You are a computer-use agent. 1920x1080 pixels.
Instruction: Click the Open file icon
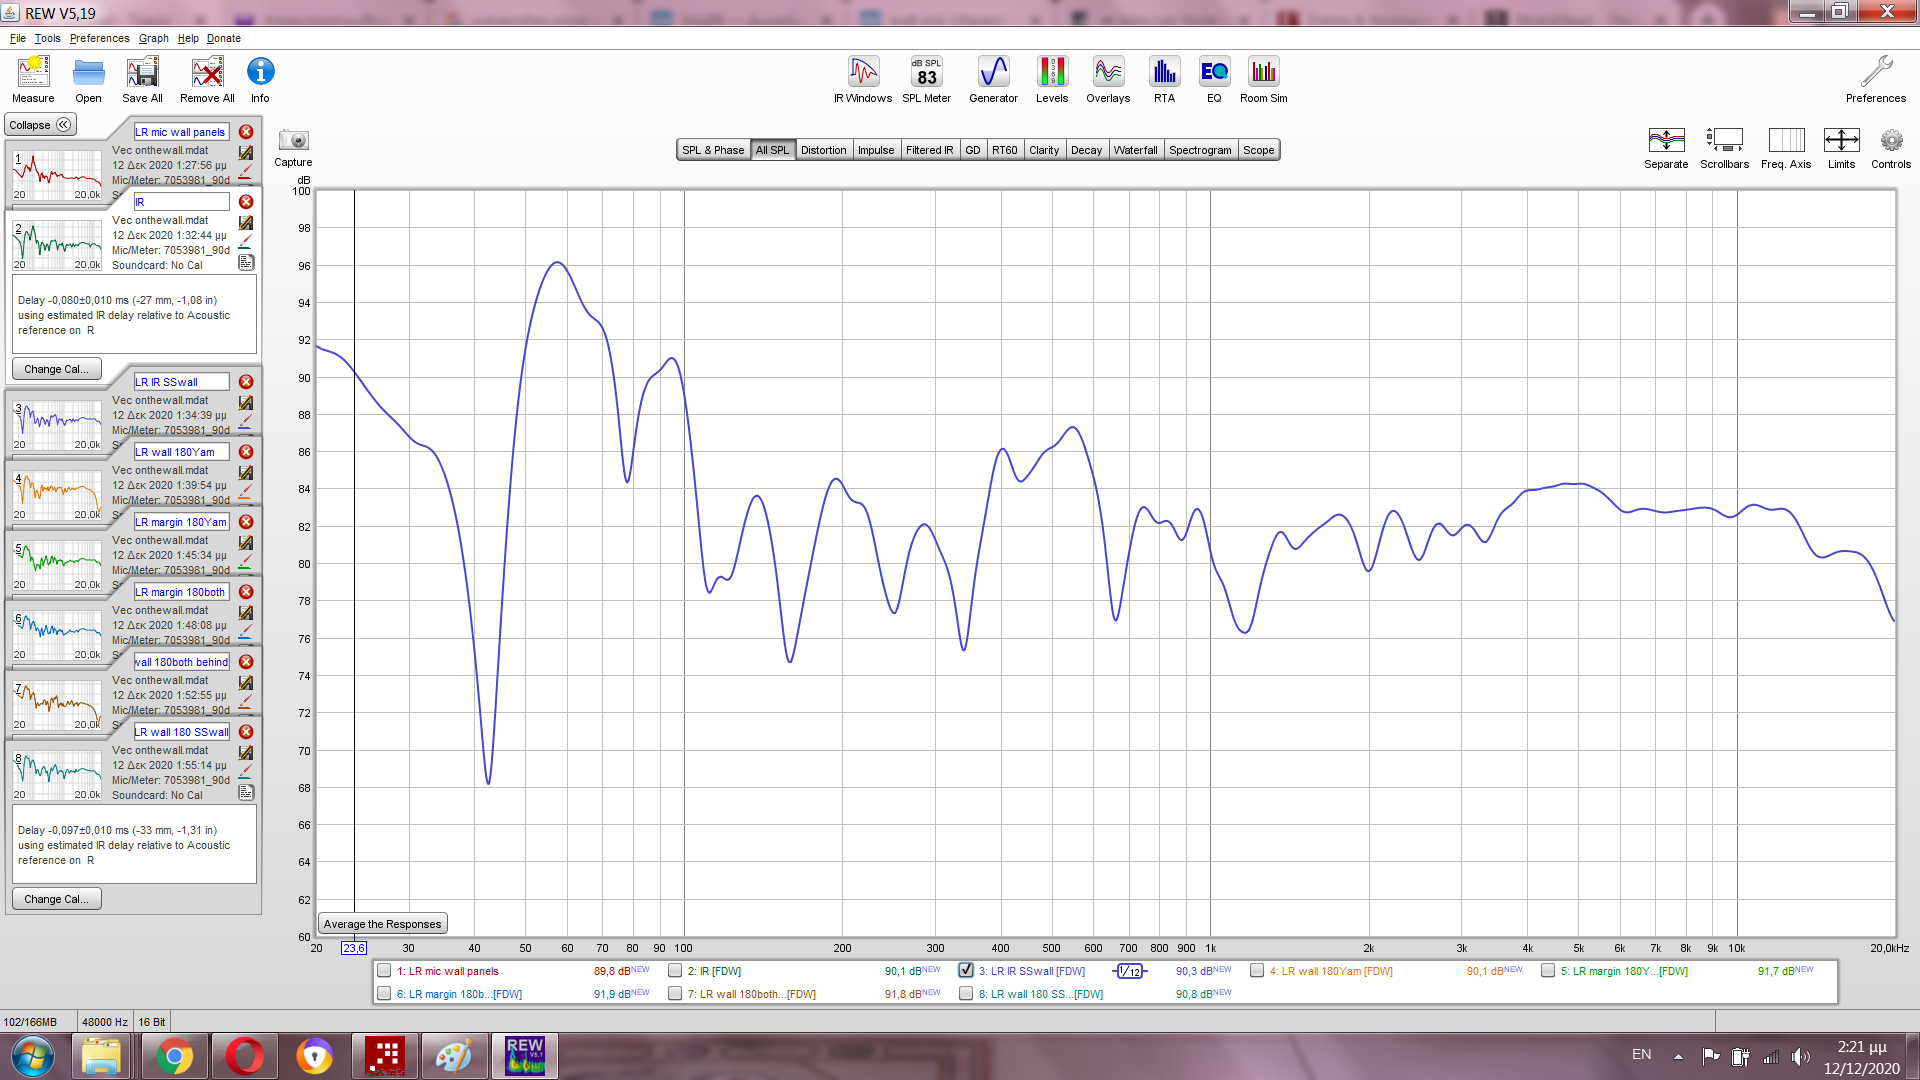(88, 79)
